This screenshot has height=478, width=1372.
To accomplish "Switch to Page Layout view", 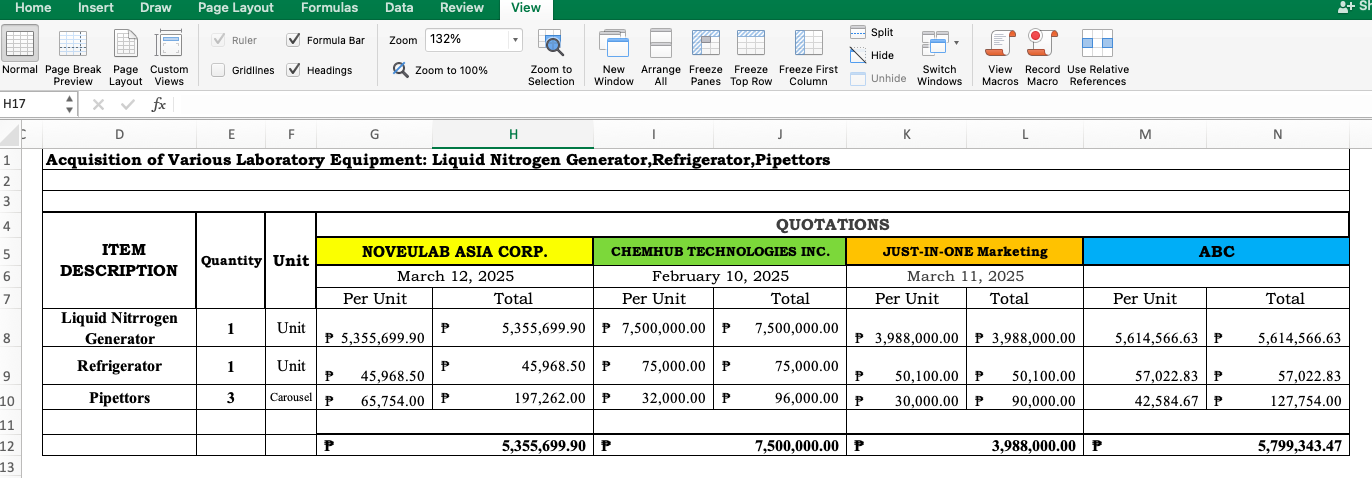I will point(126,58).
